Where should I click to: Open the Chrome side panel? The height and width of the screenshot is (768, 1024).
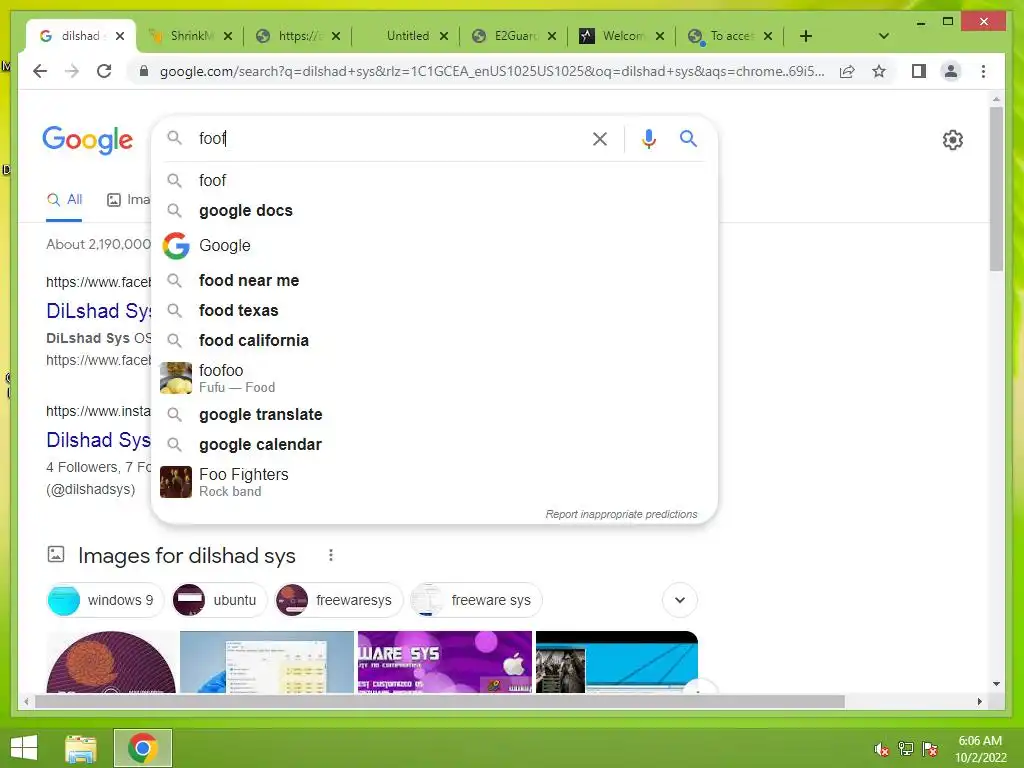[x=919, y=71]
